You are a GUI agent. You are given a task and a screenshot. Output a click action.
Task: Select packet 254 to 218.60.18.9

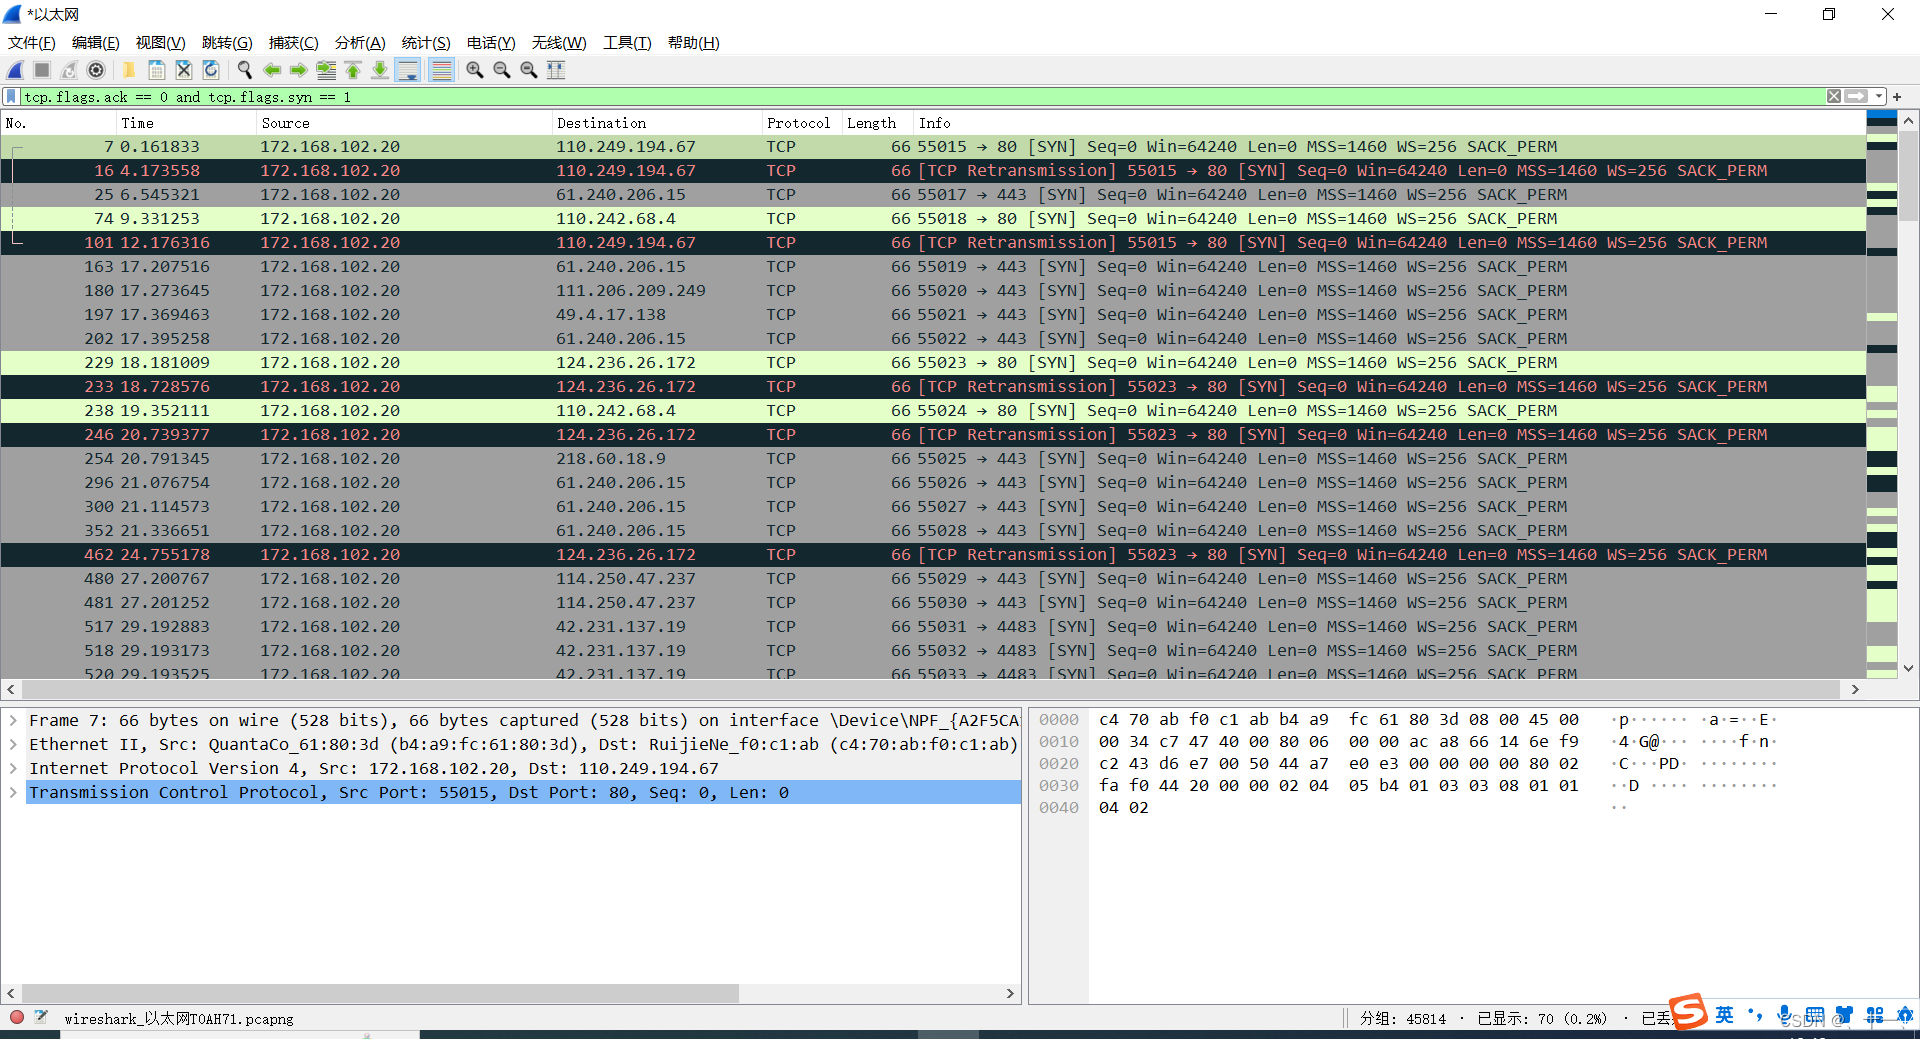tap(933, 459)
